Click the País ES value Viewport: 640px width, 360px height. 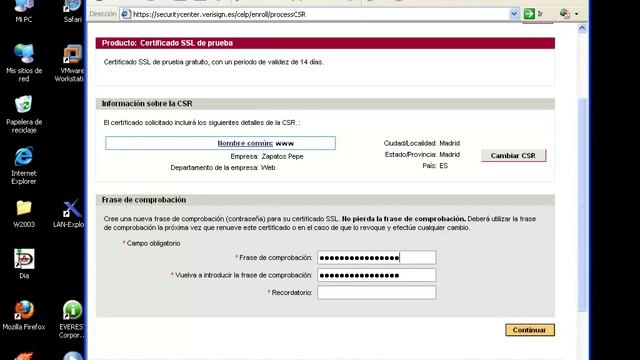(x=443, y=166)
